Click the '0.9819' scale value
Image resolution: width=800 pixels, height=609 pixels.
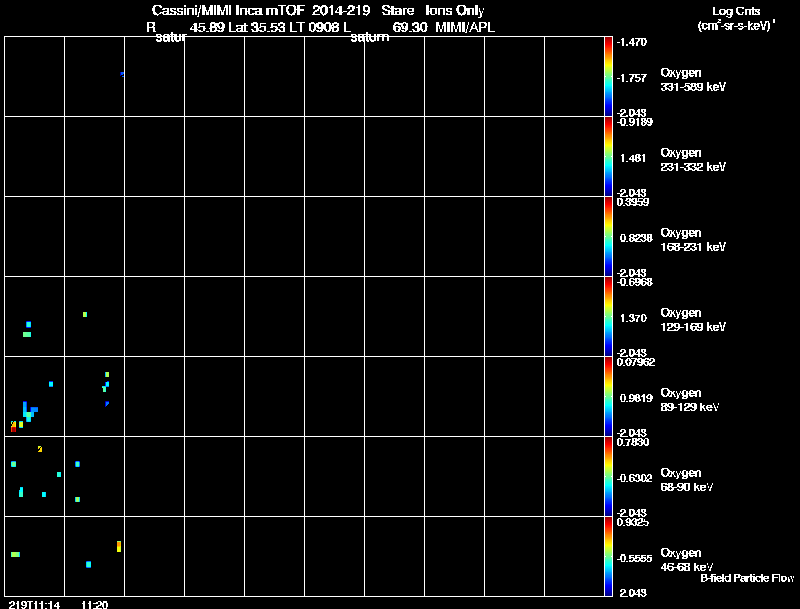coord(636,398)
